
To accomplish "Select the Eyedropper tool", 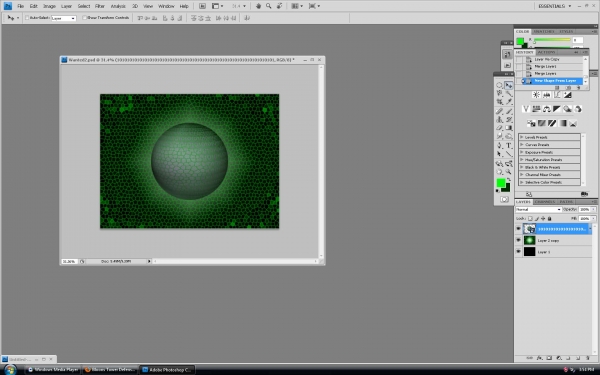I will [x=509, y=102].
